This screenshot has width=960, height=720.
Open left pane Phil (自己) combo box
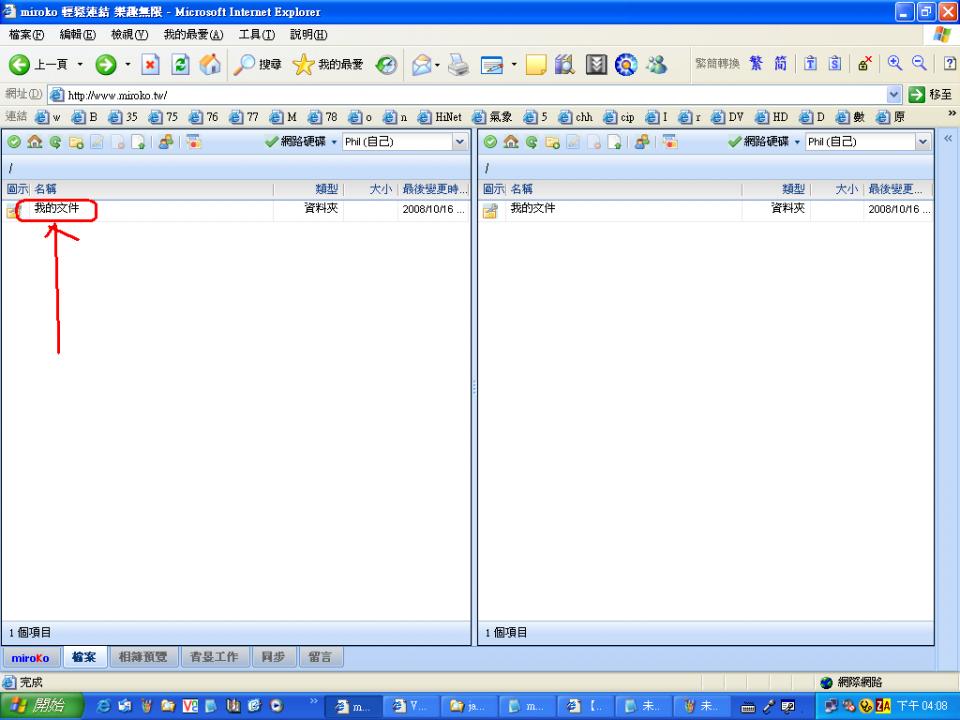[x=405, y=142]
